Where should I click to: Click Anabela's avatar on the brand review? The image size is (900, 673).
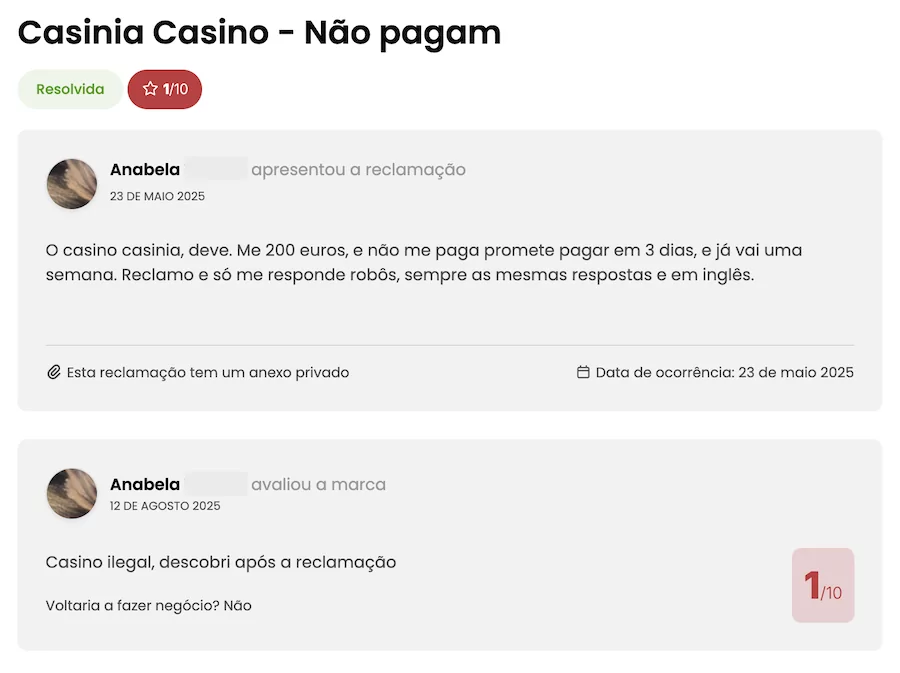[71, 494]
